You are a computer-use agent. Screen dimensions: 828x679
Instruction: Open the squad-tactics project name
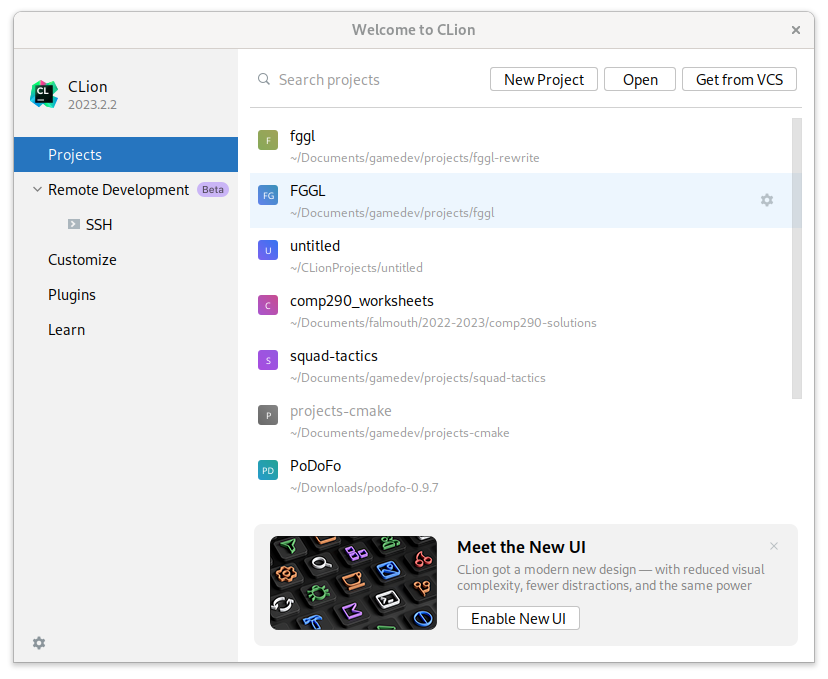coord(334,356)
